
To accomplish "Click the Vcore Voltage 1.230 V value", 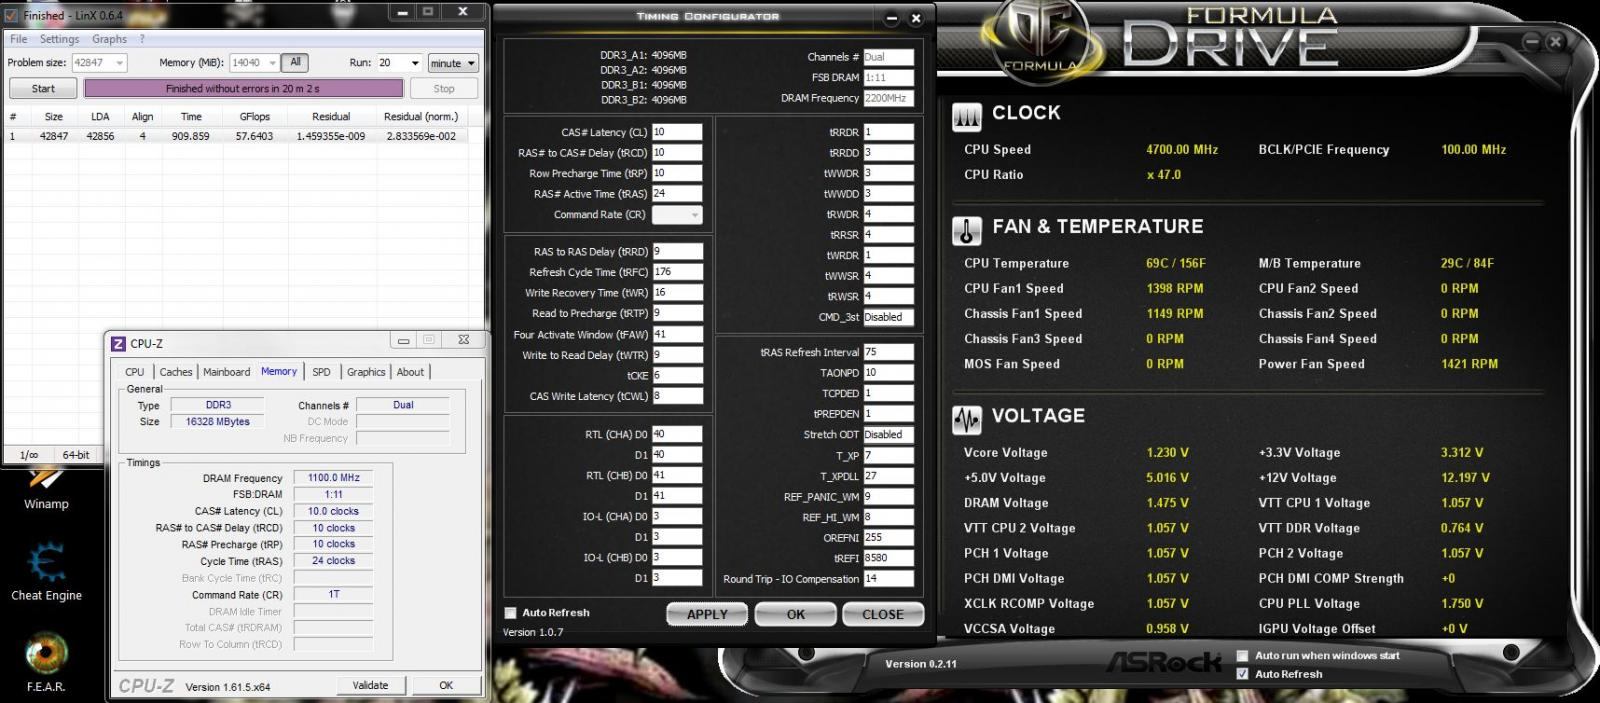I will point(1167,453).
